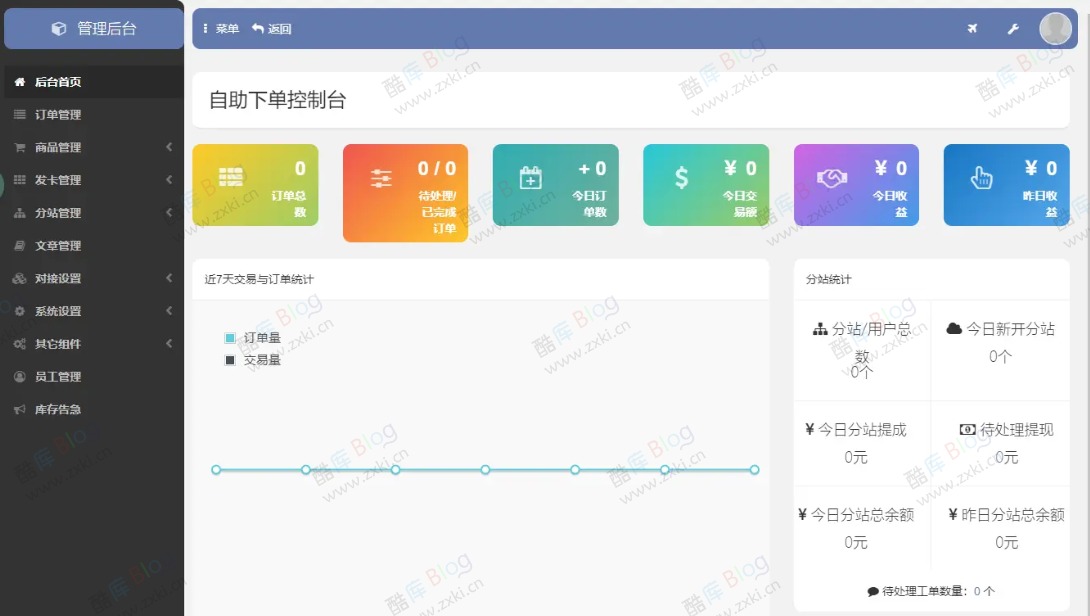
Task: Click the 今日交易额 stat card
Action: [x=706, y=184]
